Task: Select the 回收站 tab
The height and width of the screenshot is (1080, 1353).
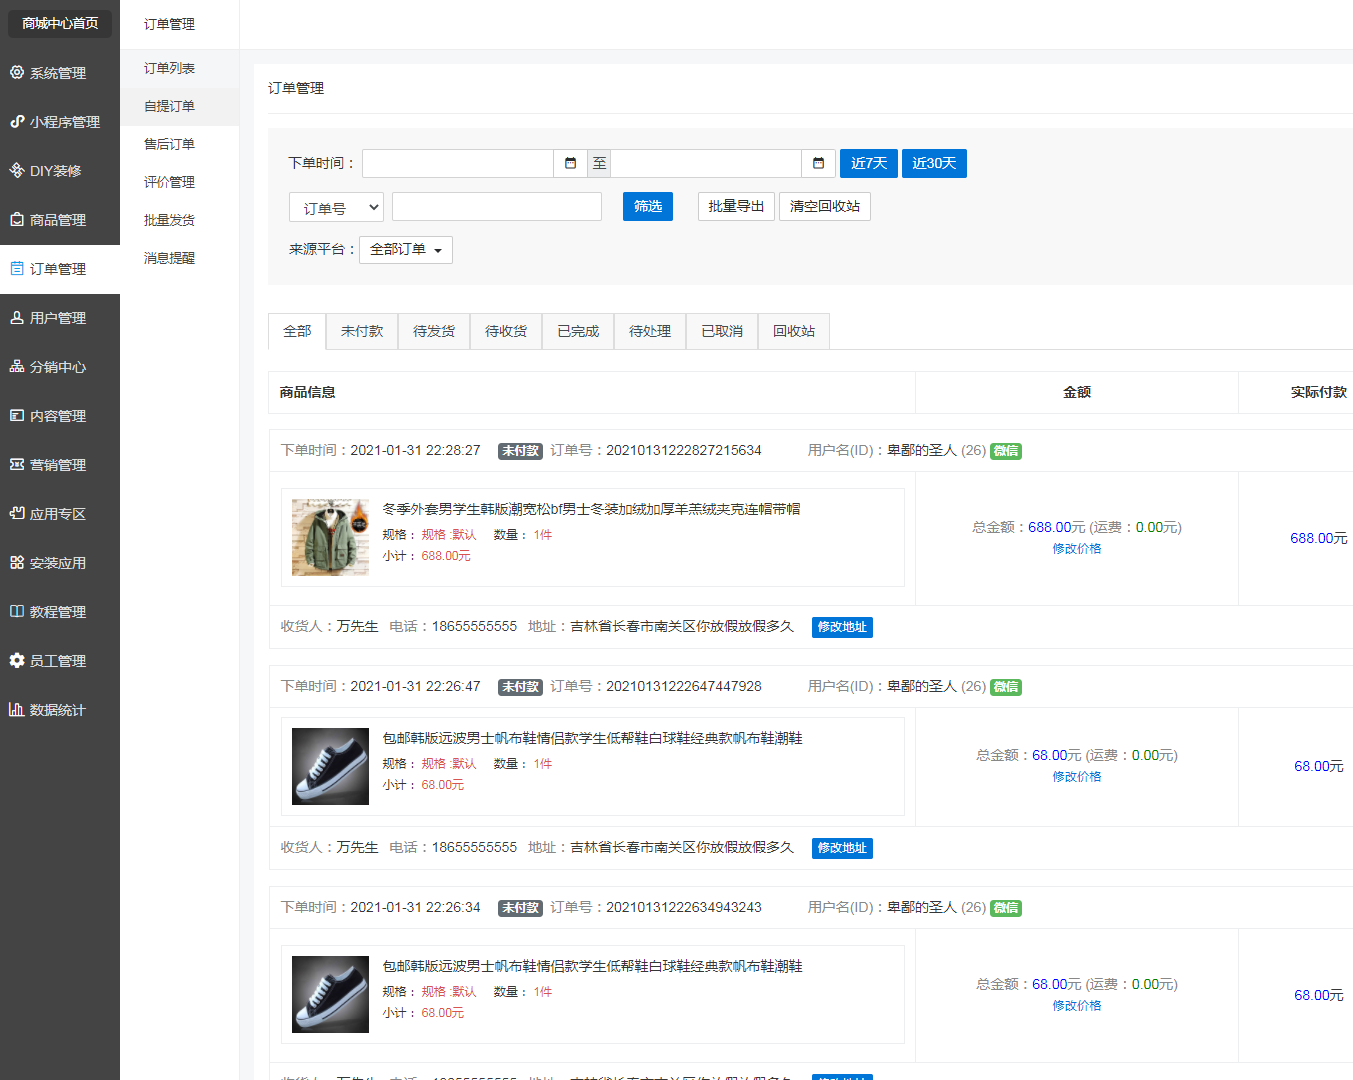Action: 794,331
